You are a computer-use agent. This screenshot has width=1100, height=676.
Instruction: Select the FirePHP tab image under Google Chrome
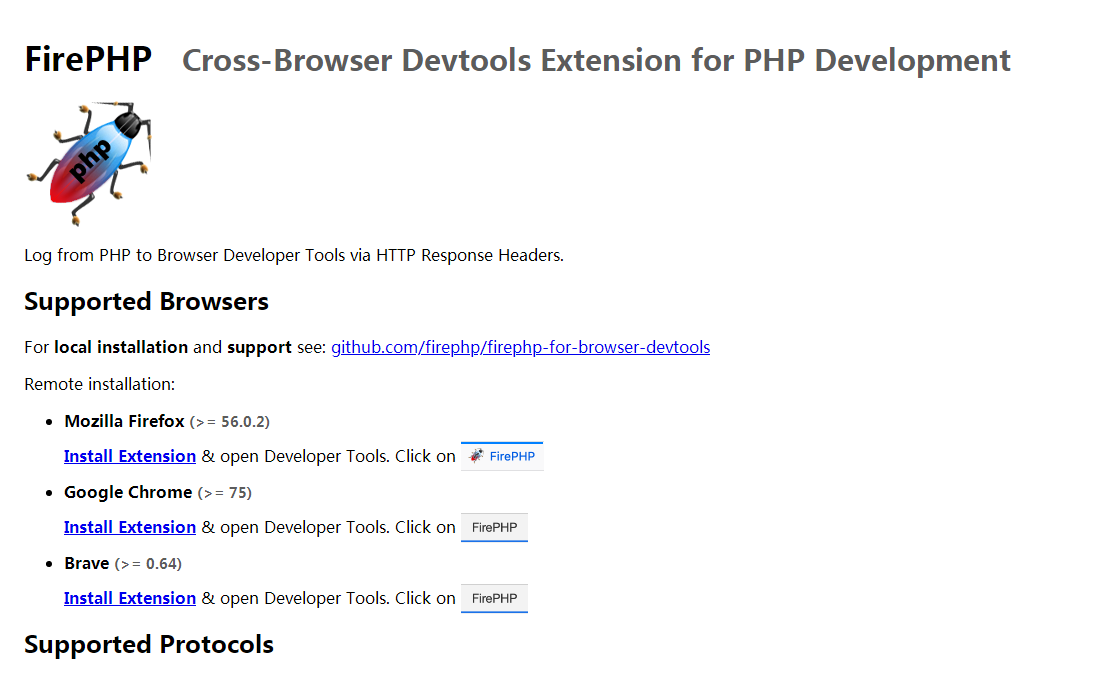(x=494, y=527)
